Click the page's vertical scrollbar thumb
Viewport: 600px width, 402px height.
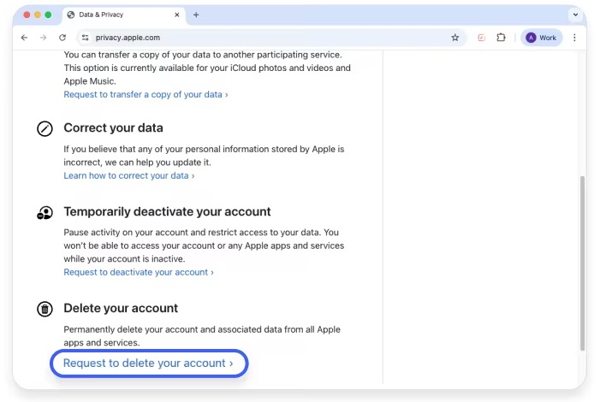coord(582,263)
